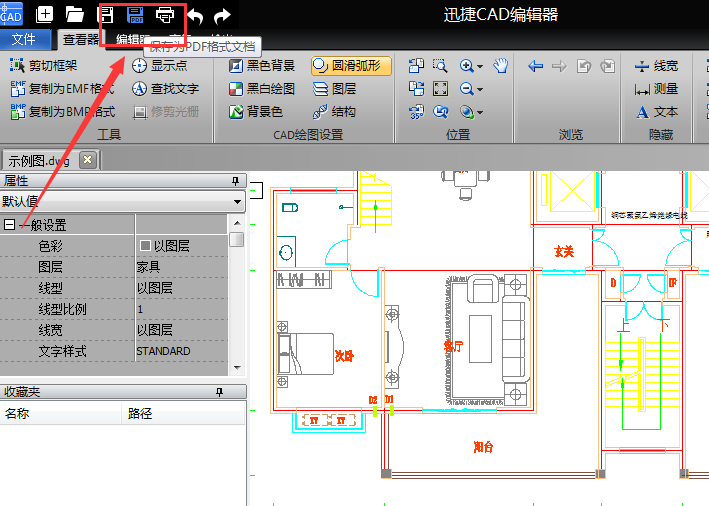Open a file with the folder icon

coord(74,15)
